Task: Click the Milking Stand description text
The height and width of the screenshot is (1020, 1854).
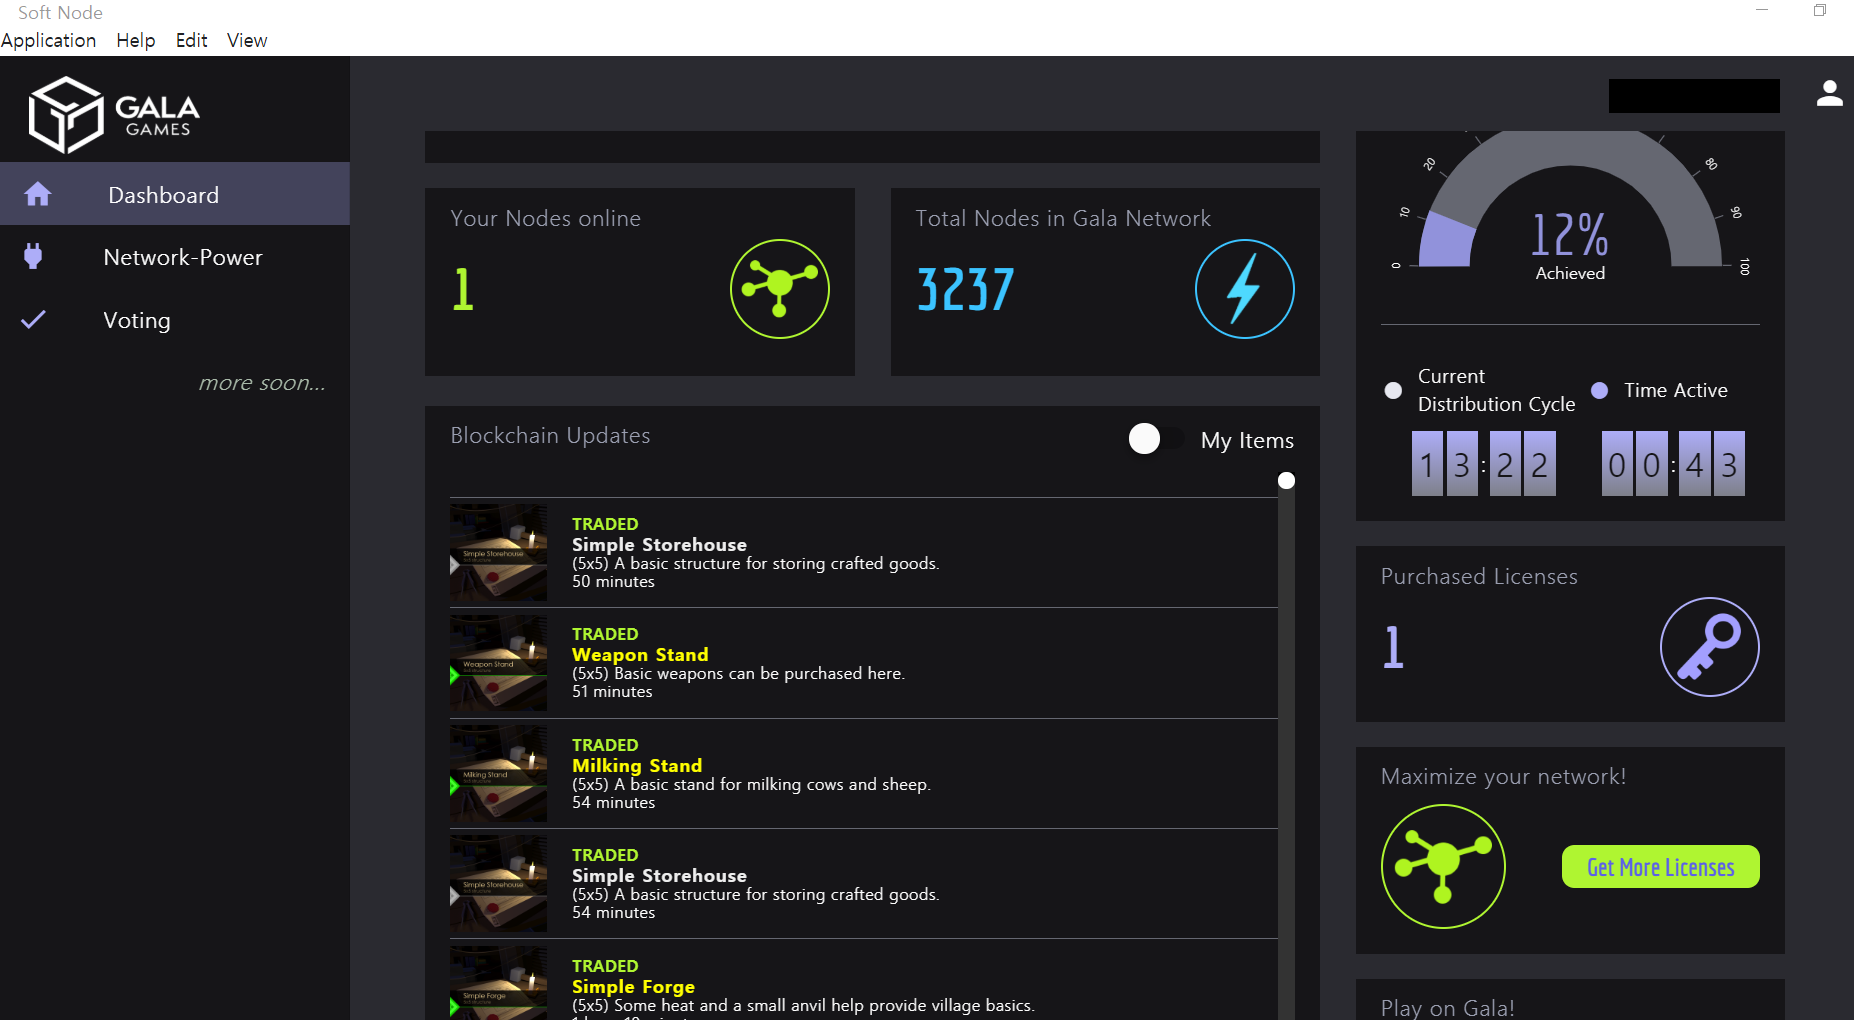Action: (x=751, y=784)
